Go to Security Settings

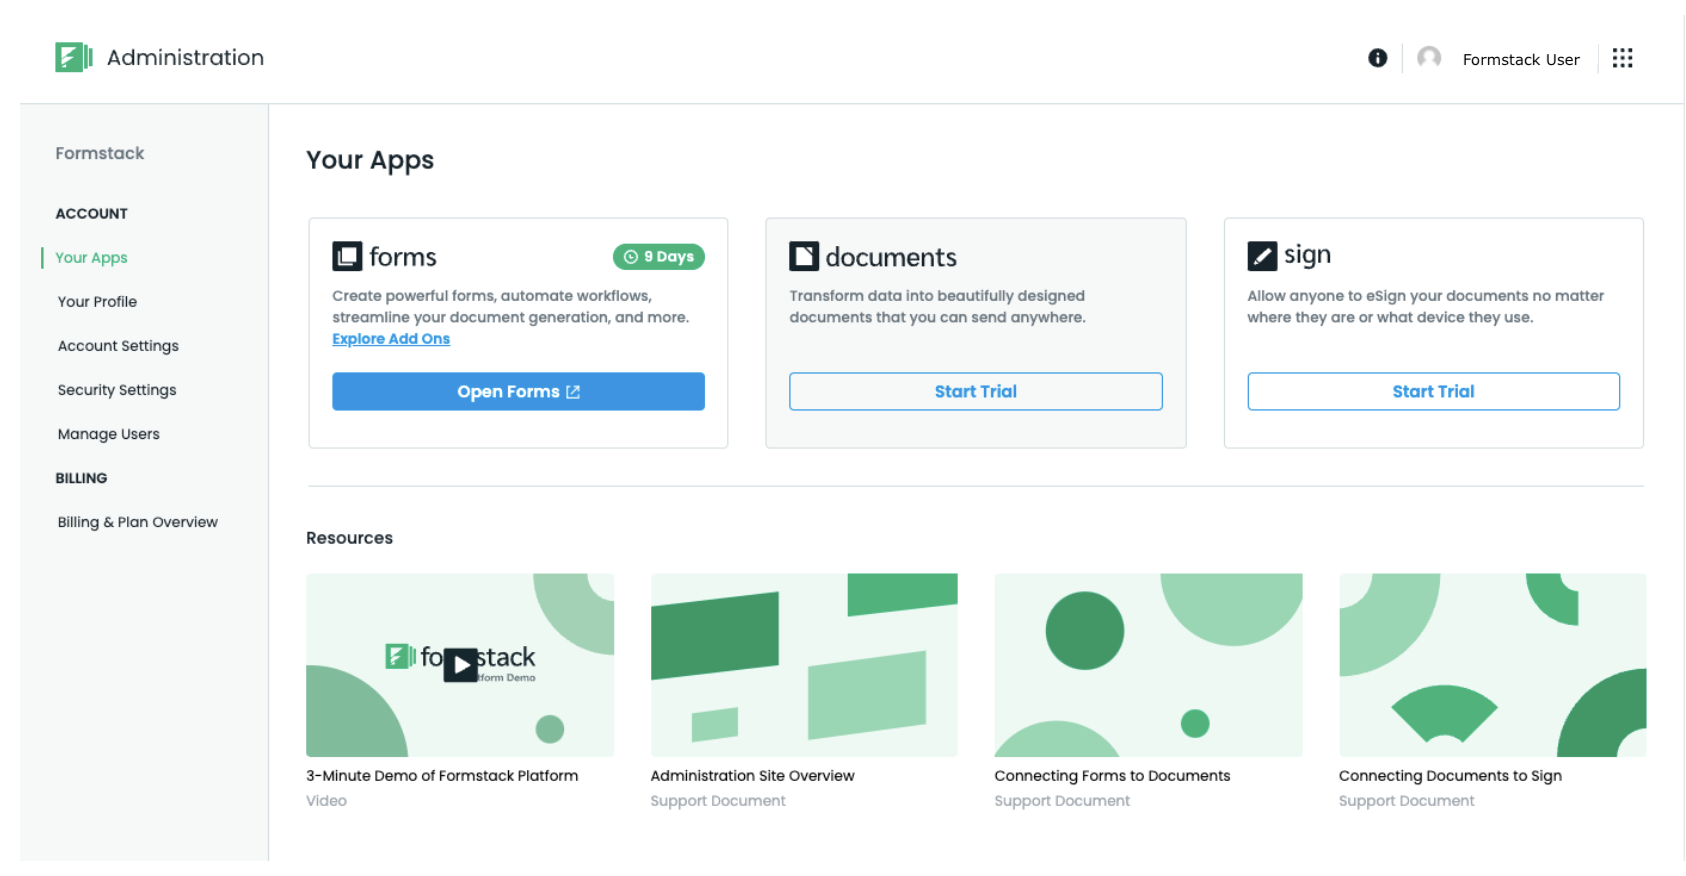point(117,390)
